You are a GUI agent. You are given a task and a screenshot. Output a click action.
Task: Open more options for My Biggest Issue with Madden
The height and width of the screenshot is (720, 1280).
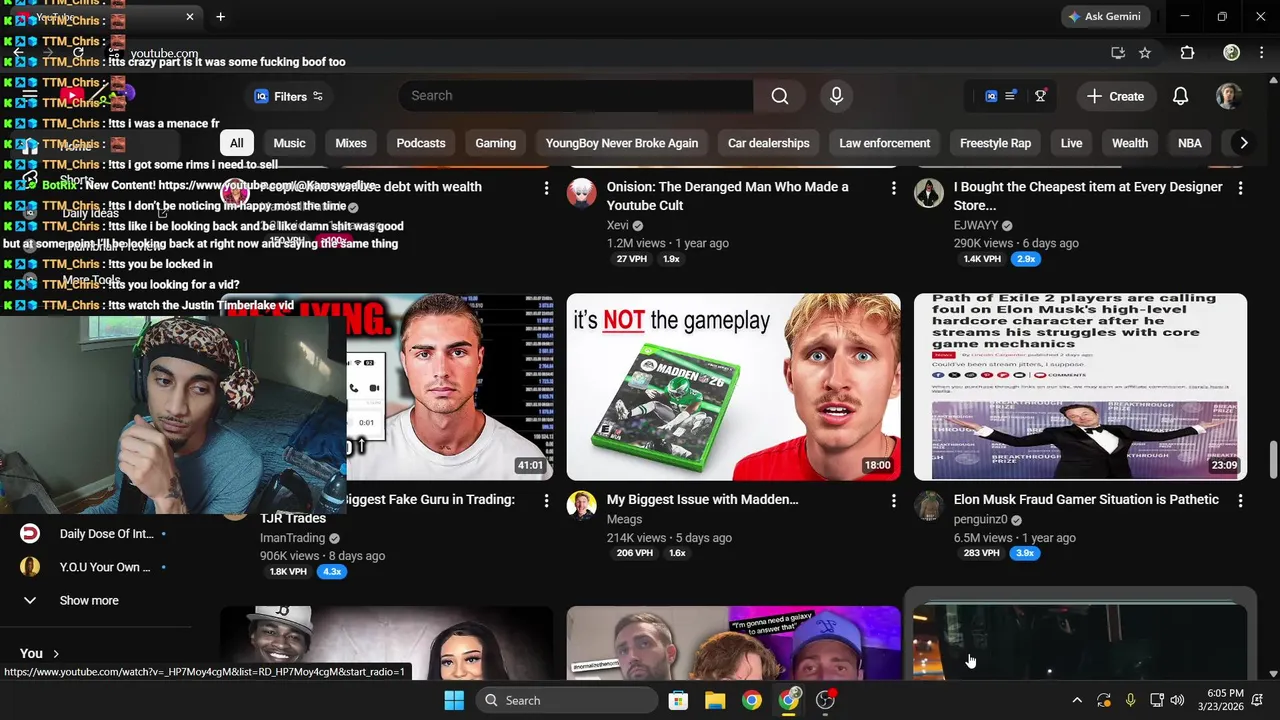point(893,500)
